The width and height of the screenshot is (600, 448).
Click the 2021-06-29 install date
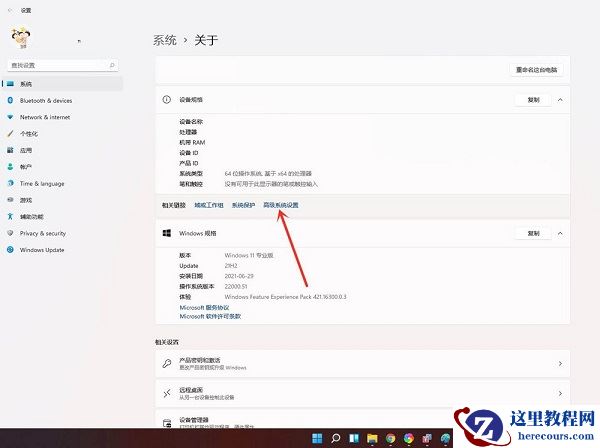pos(239,276)
